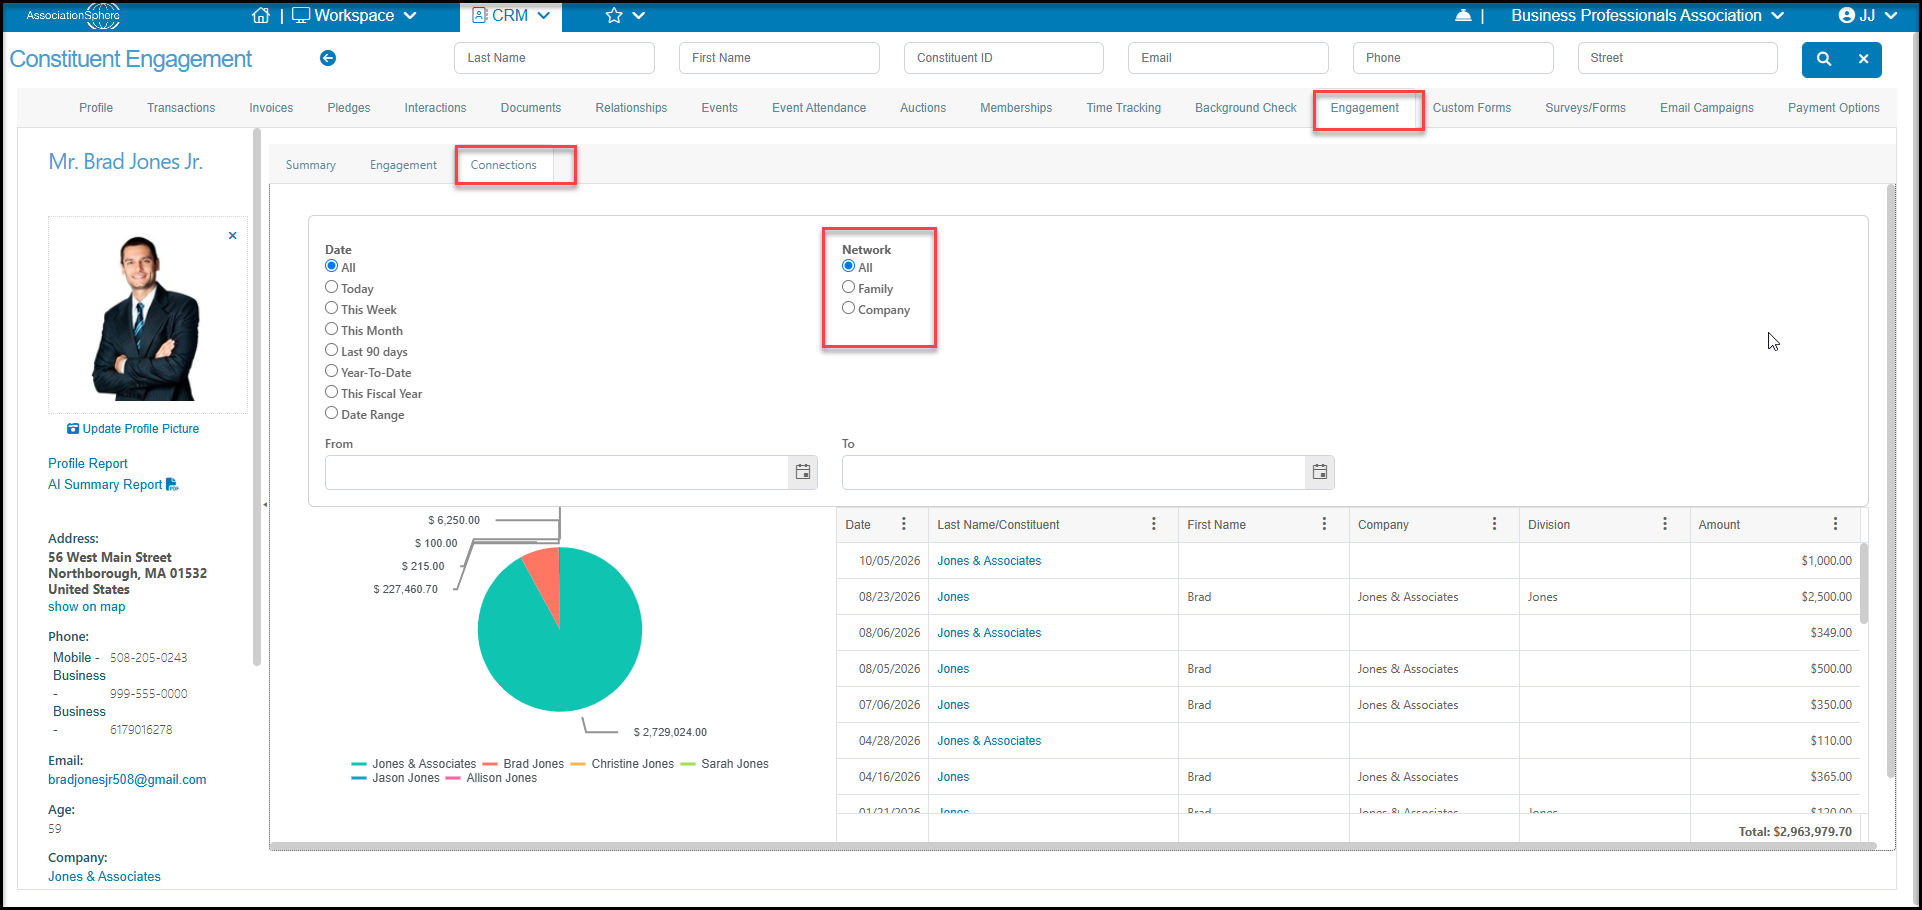Remove profile picture with the small X
Viewport: 1922px width, 910px height.
(x=233, y=236)
